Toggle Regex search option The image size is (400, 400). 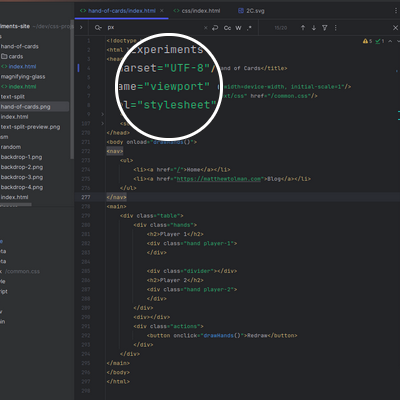(x=249, y=28)
